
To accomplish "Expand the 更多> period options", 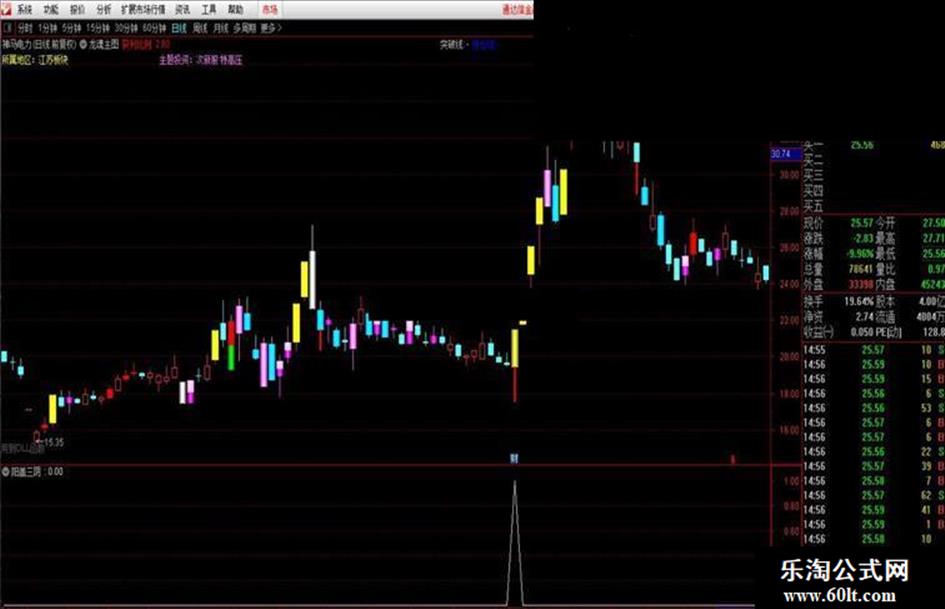I will [x=271, y=28].
